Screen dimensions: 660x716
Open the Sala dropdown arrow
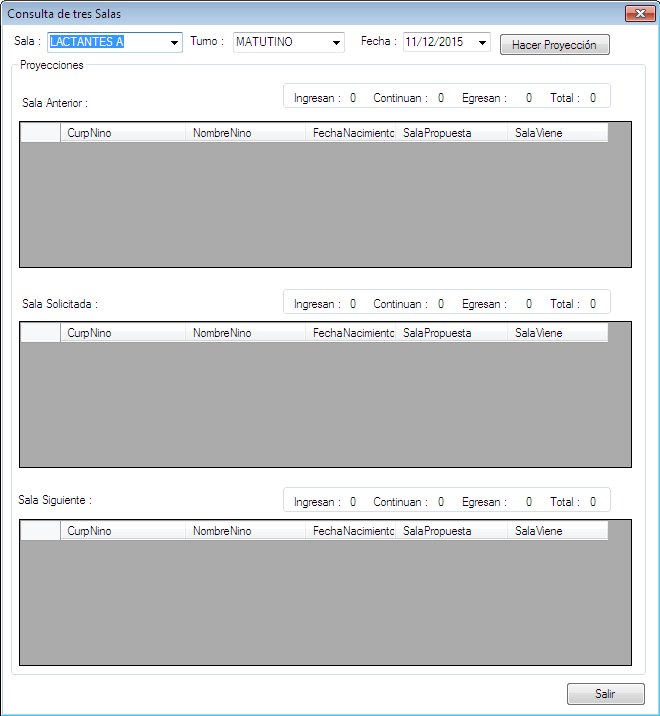click(x=174, y=42)
